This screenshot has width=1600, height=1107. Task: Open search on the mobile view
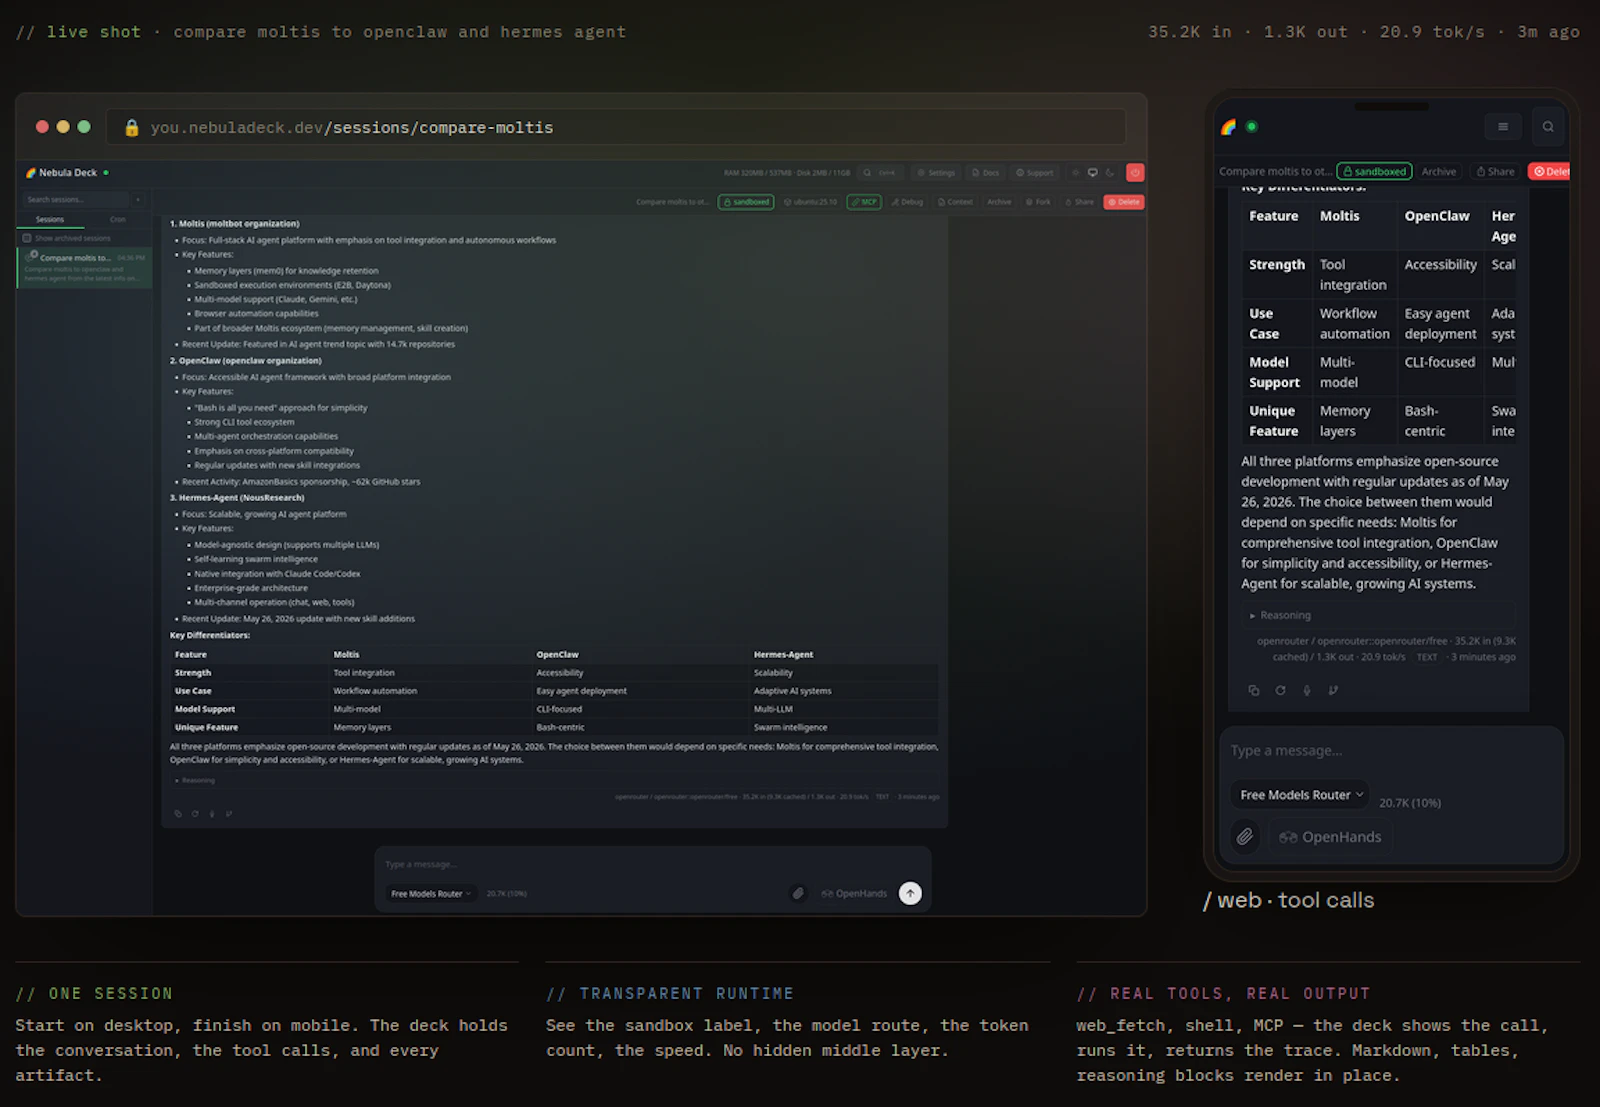point(1548,127)
